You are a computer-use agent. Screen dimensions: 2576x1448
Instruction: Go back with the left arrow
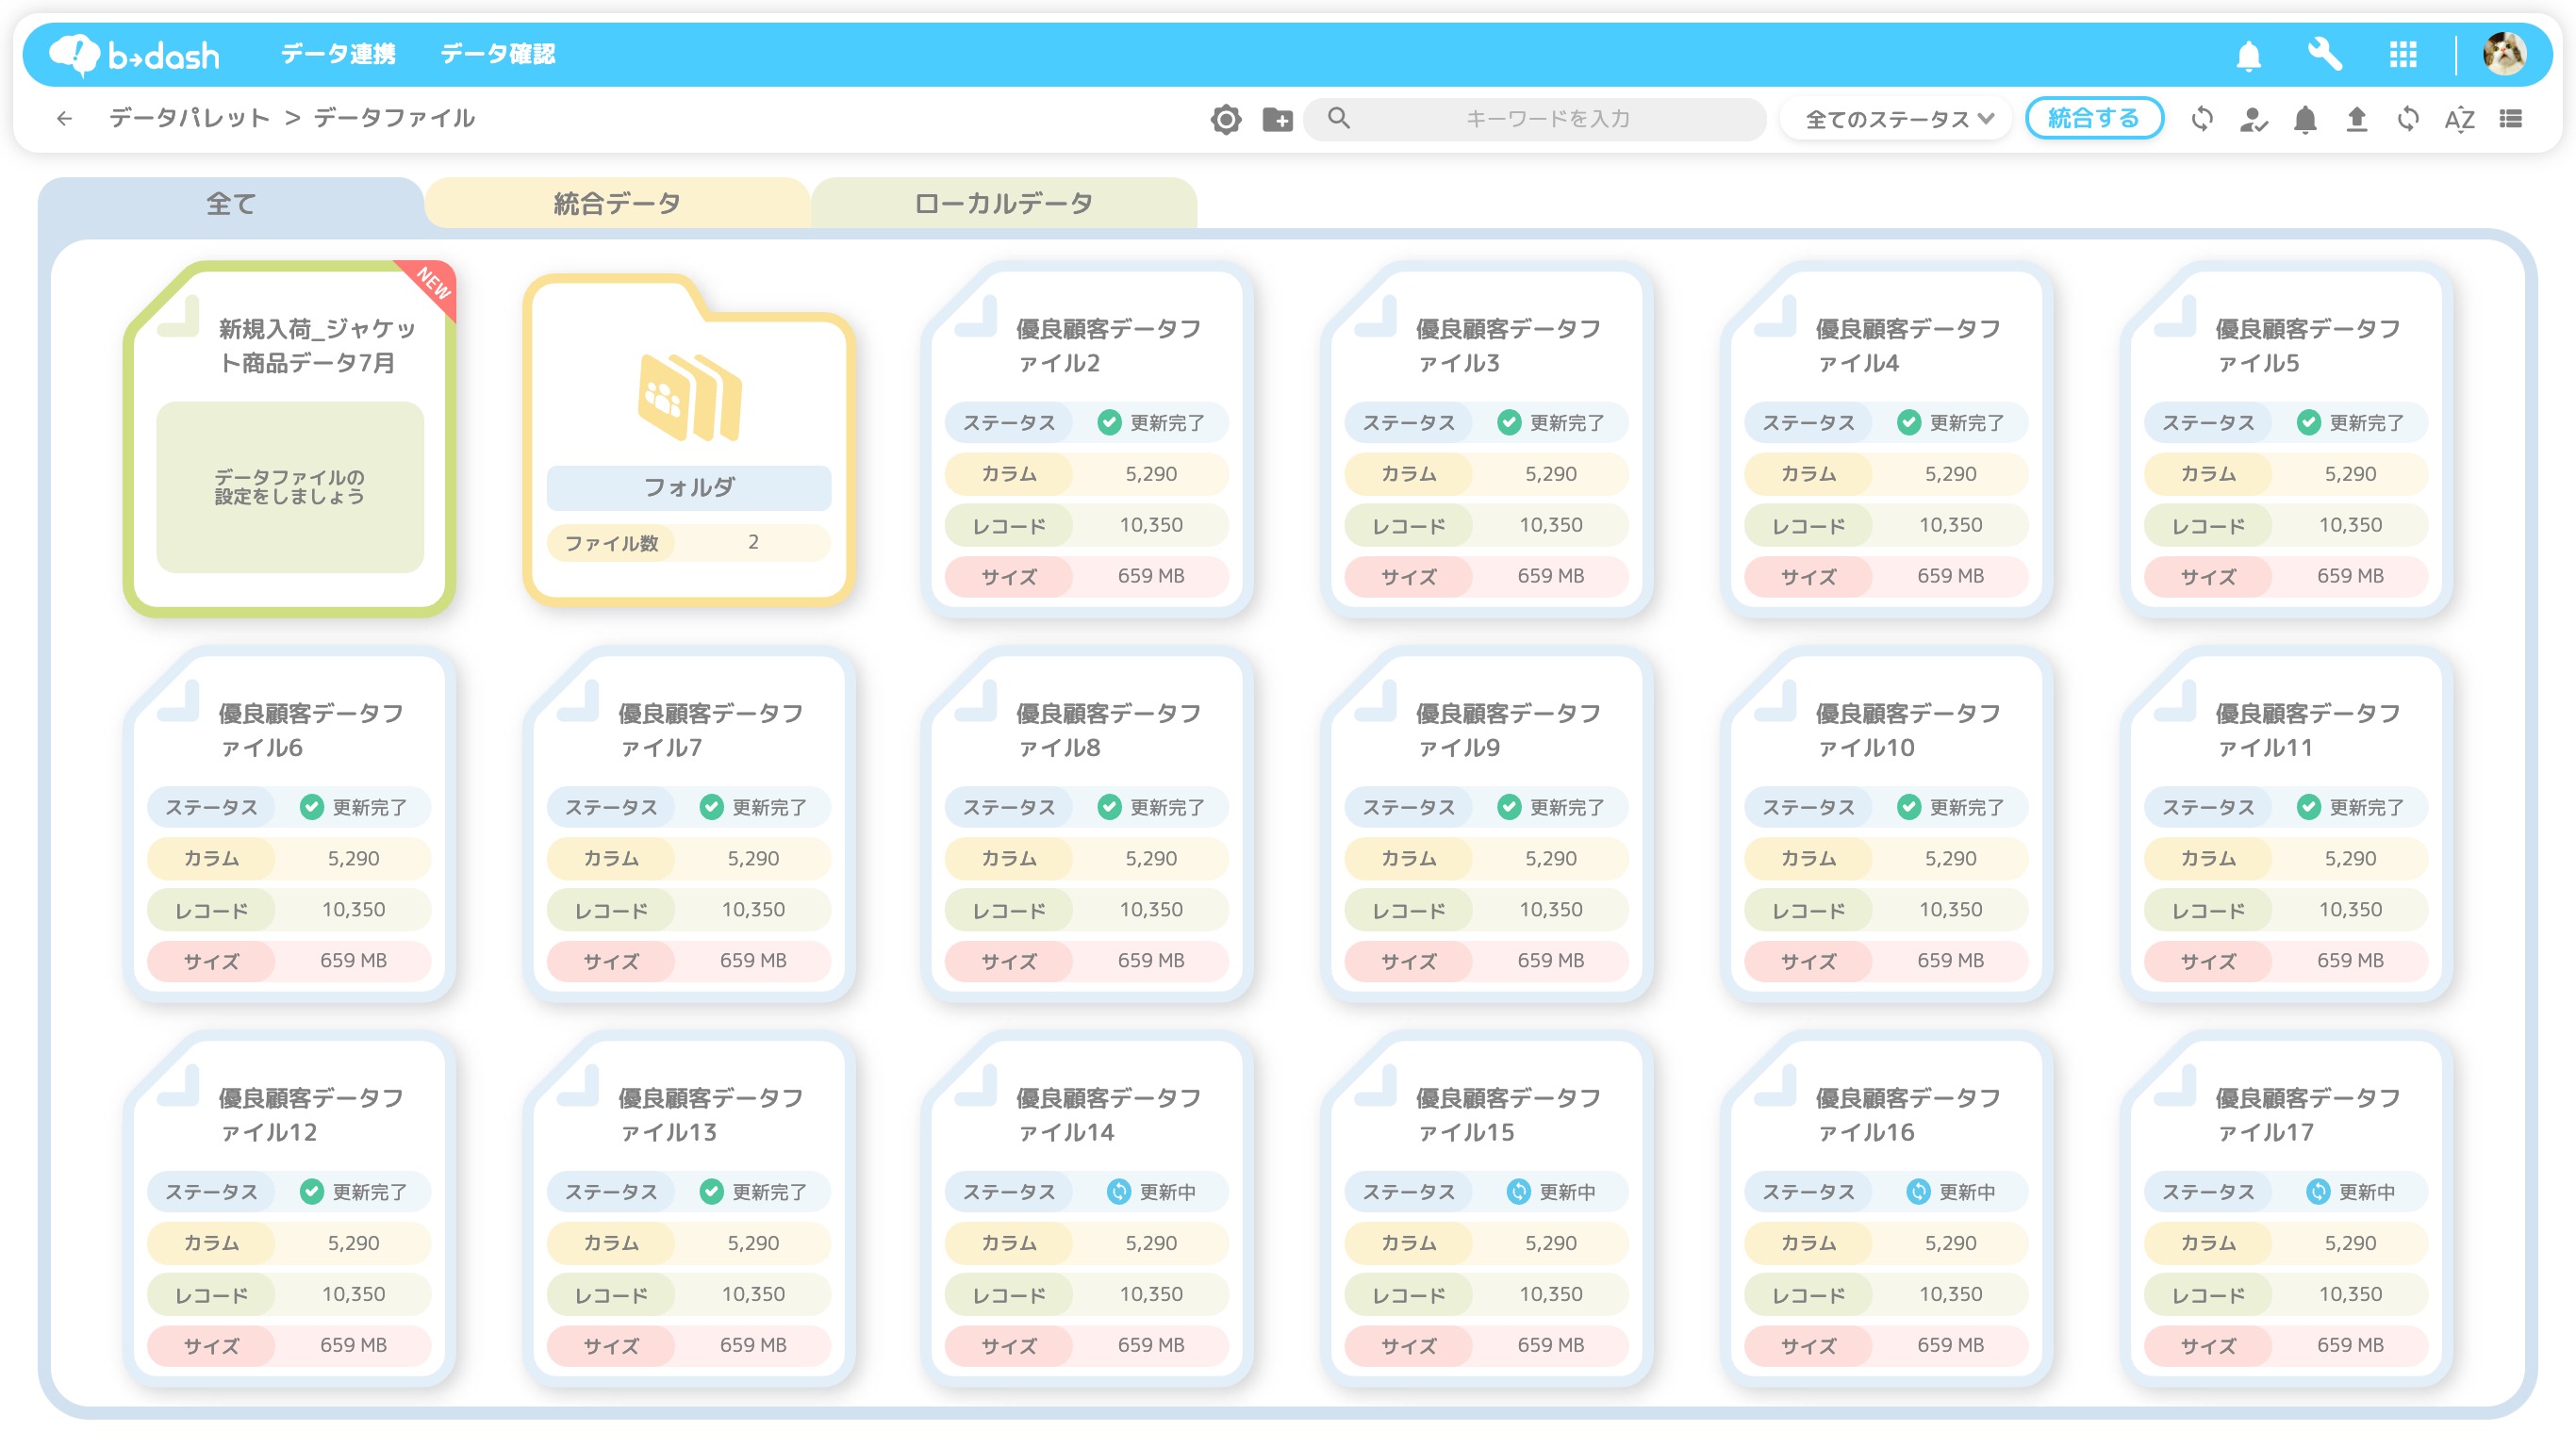[x=65, y=119]
